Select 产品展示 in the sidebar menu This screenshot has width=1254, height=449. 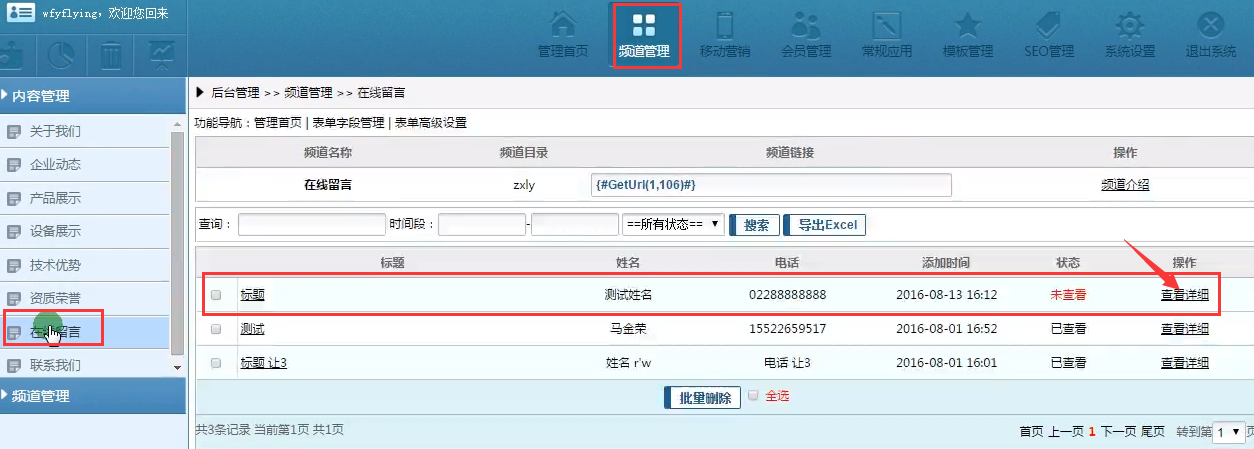(x=55, y=198)
